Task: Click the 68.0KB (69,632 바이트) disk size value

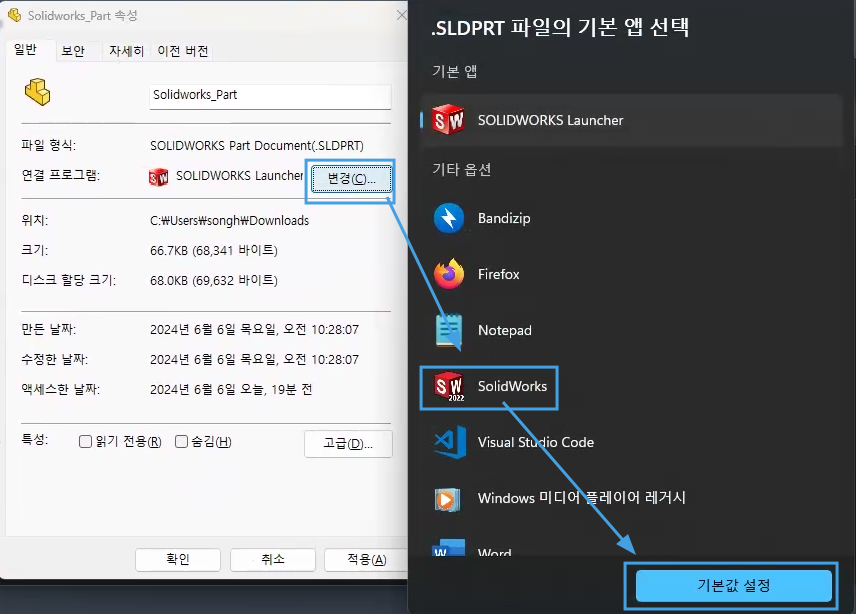Action: 213,281
